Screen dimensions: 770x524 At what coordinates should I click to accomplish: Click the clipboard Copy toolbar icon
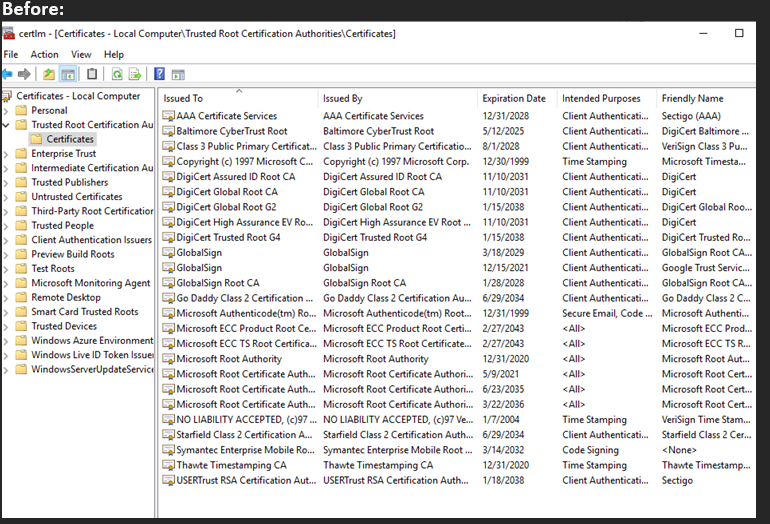coord(92,74)
